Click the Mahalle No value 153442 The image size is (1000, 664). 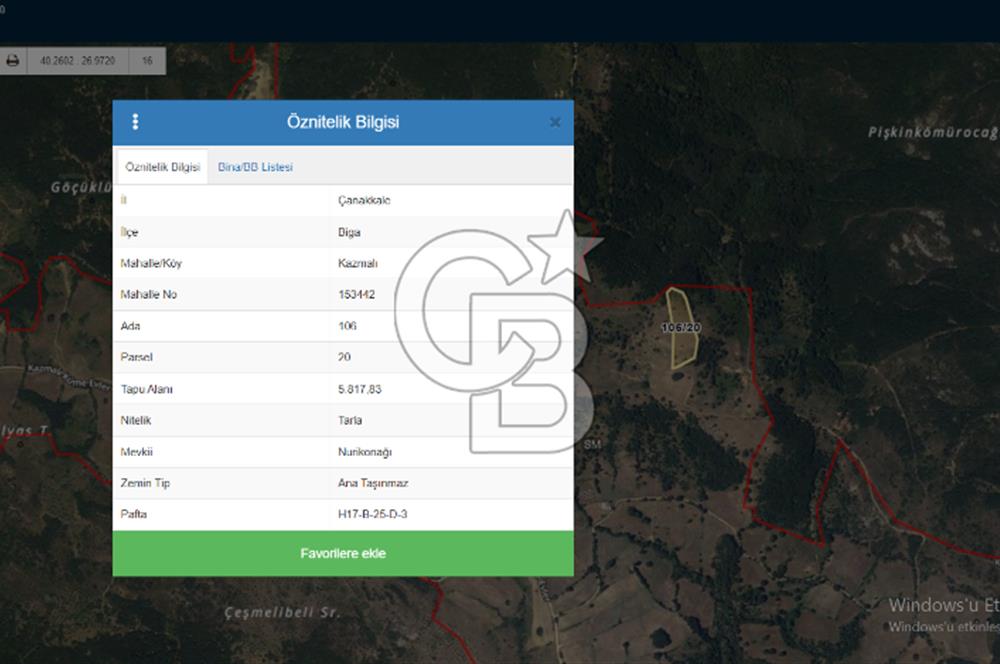pos(357,295)
